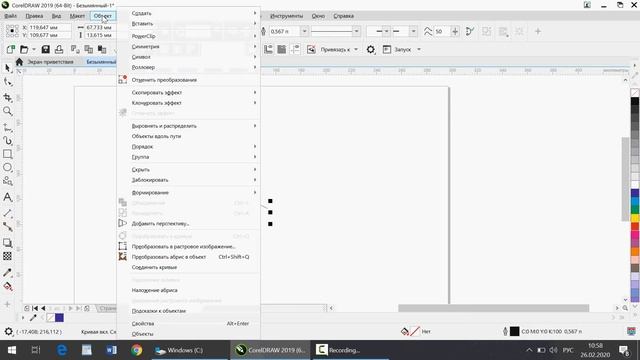The image size is (640, 360).
Task: Select the Connector tool
Action: pyautogui.click(x=7, y=227)
